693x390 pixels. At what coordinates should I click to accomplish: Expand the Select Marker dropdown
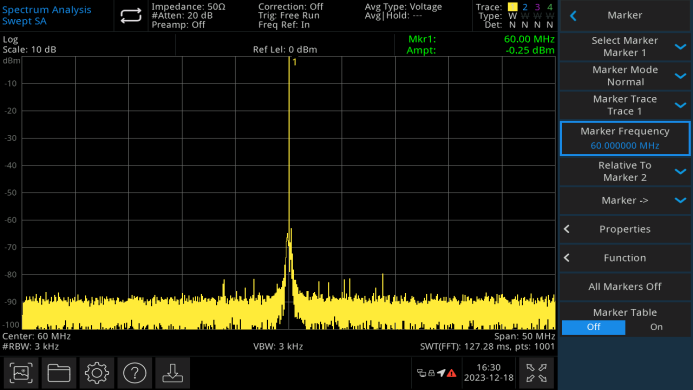pyautogui.click(x=624, y=46)
